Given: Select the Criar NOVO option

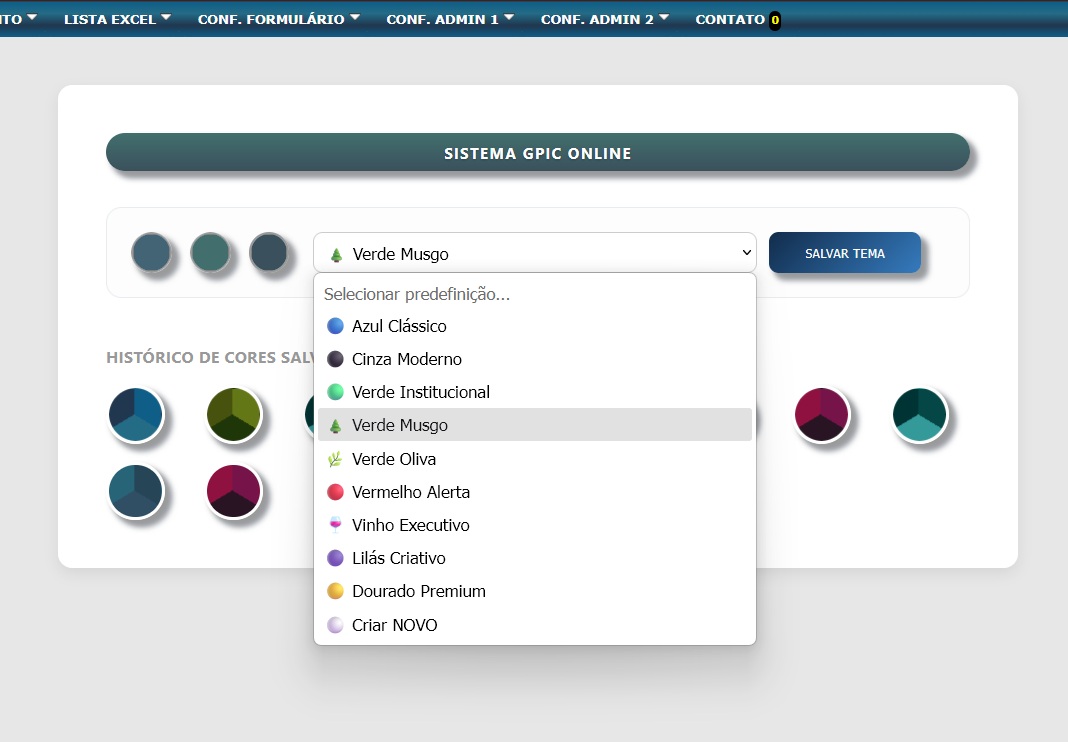Looking at the screenshot, I should (x=394, y=625).
